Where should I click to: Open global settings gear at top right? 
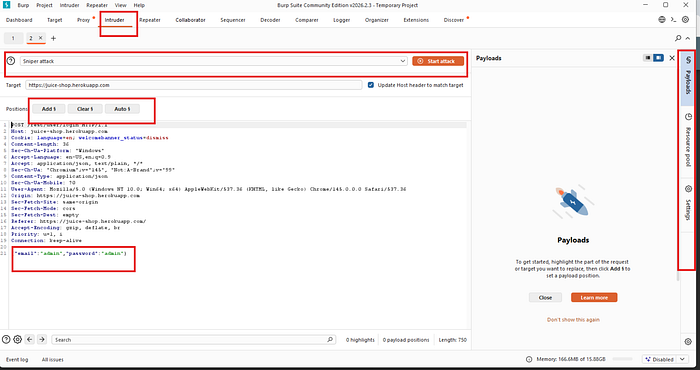686,20
